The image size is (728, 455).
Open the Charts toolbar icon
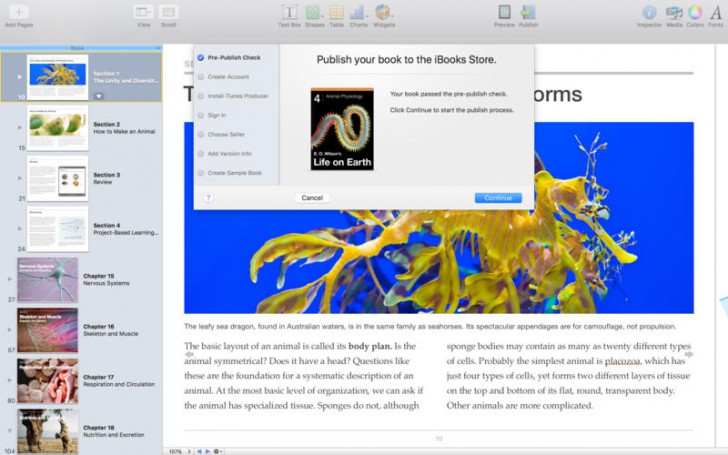point(358,12)
